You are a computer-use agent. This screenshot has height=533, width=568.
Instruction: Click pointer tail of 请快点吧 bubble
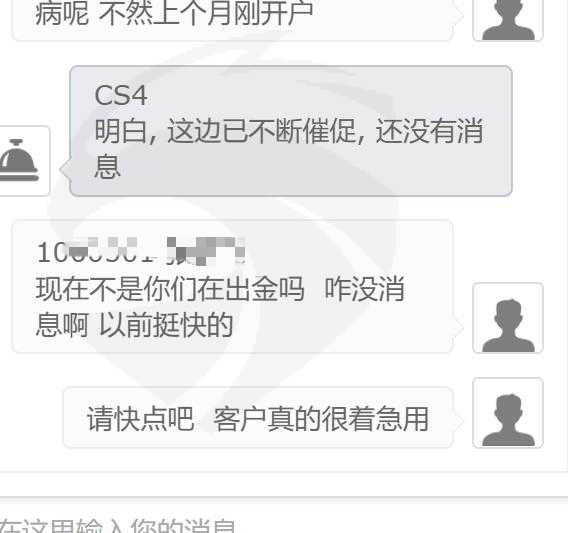[458, 421]
